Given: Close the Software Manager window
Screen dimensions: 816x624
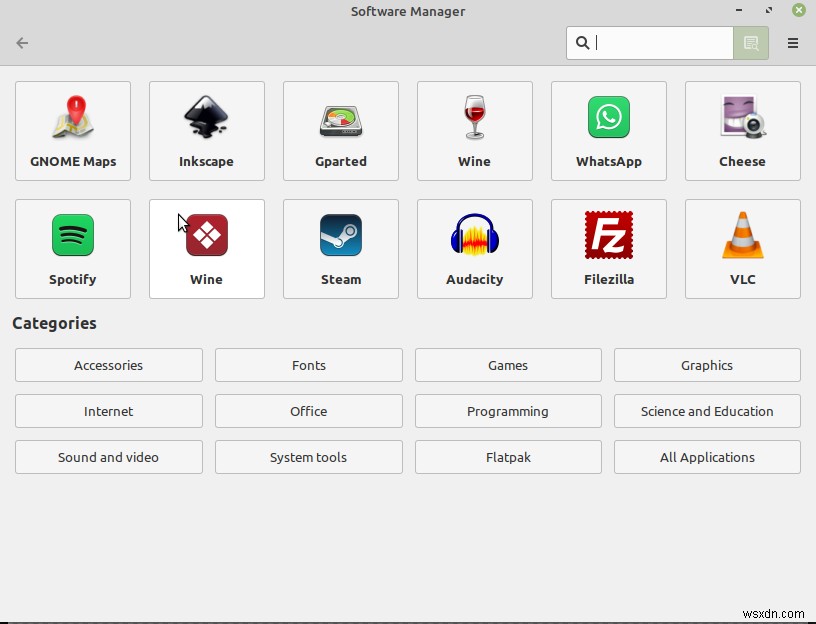Looking at the screenshot, I should click(798, 10).
